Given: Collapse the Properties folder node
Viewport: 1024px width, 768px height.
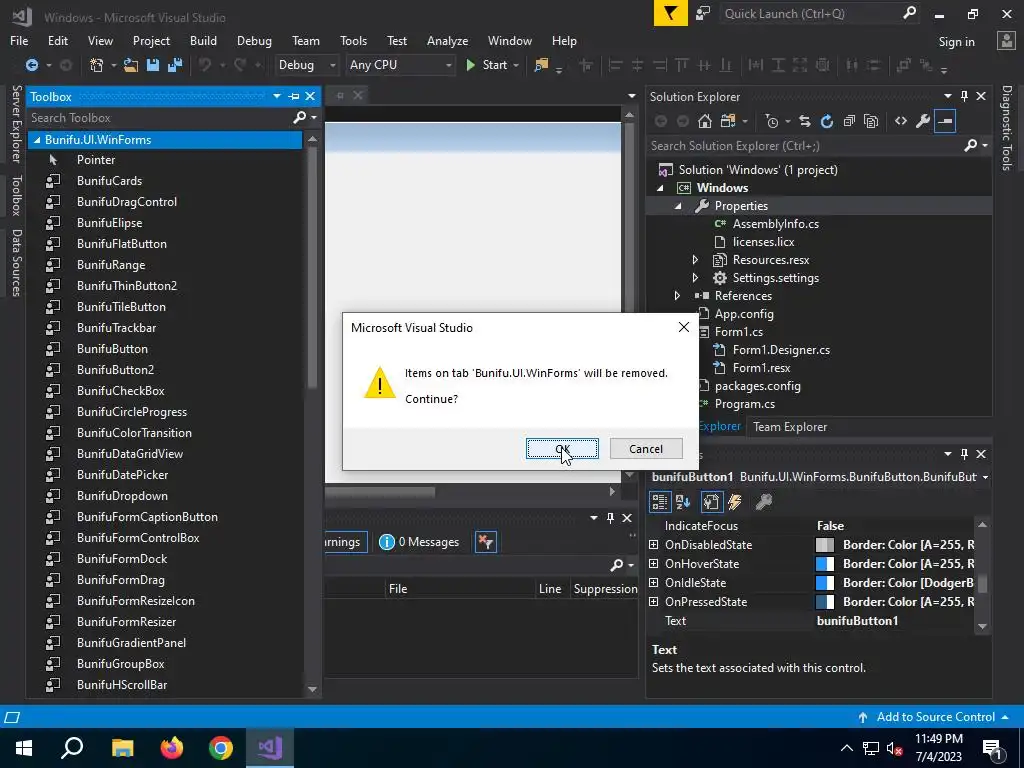Looking at the screenshot, I should point(678,206).
